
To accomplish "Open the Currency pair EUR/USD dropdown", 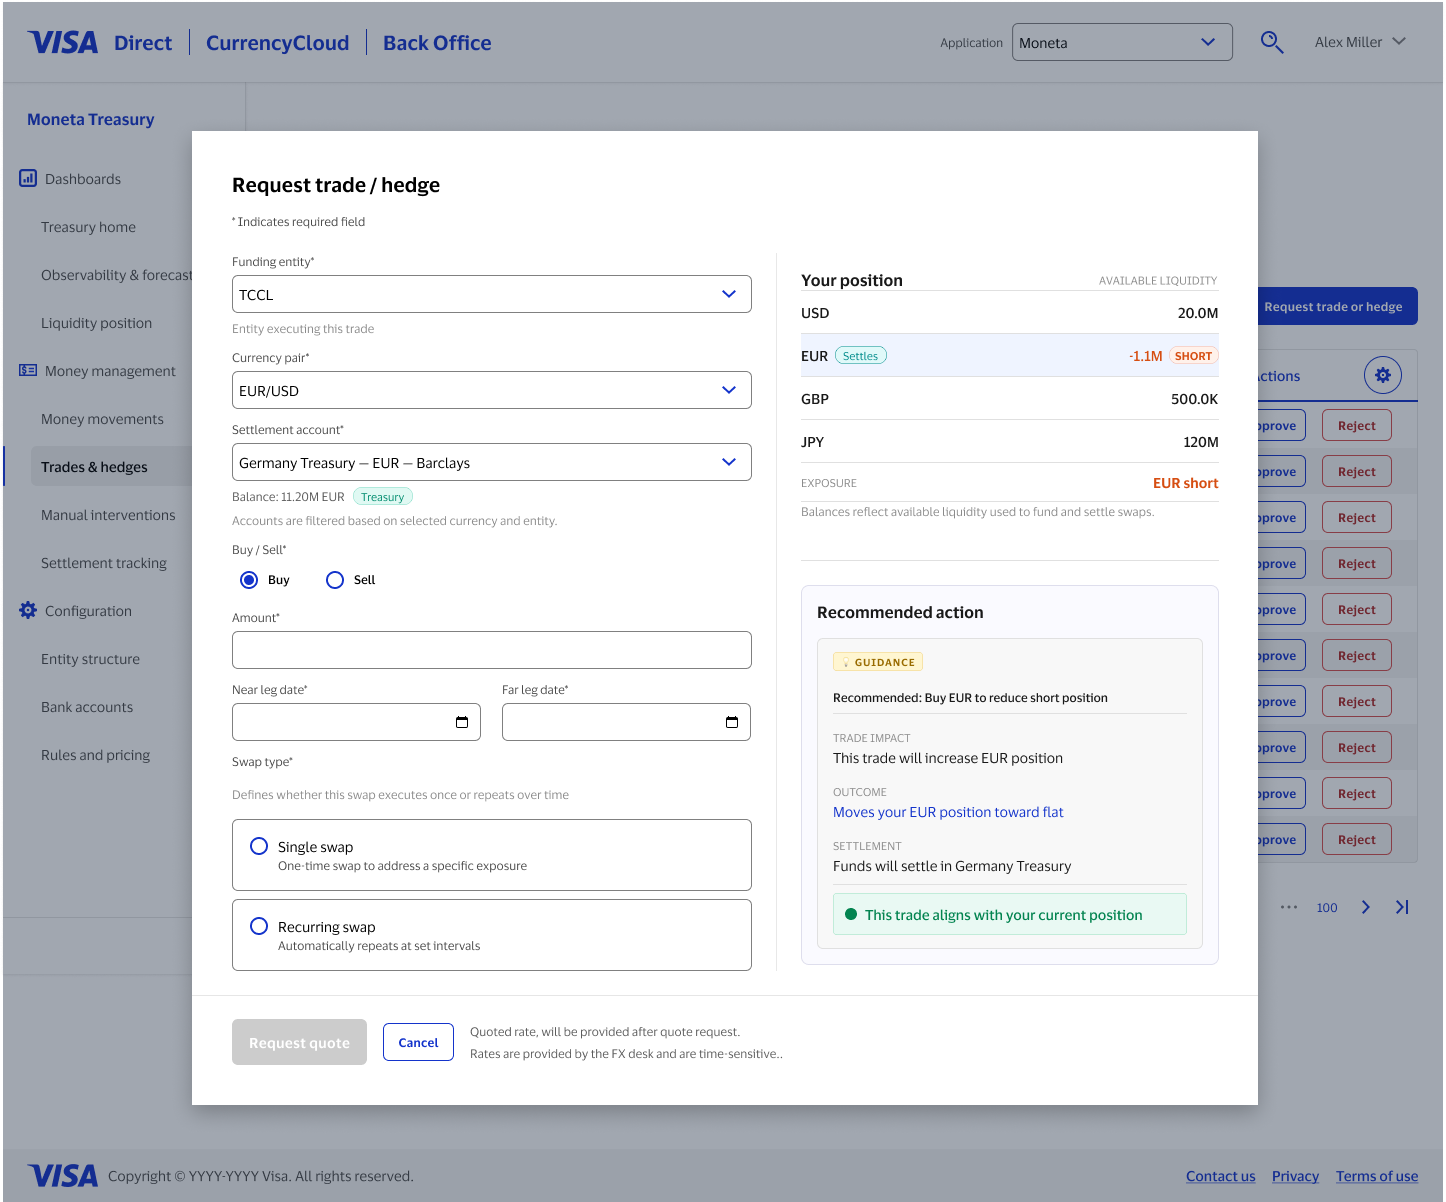I will (492, 390).
